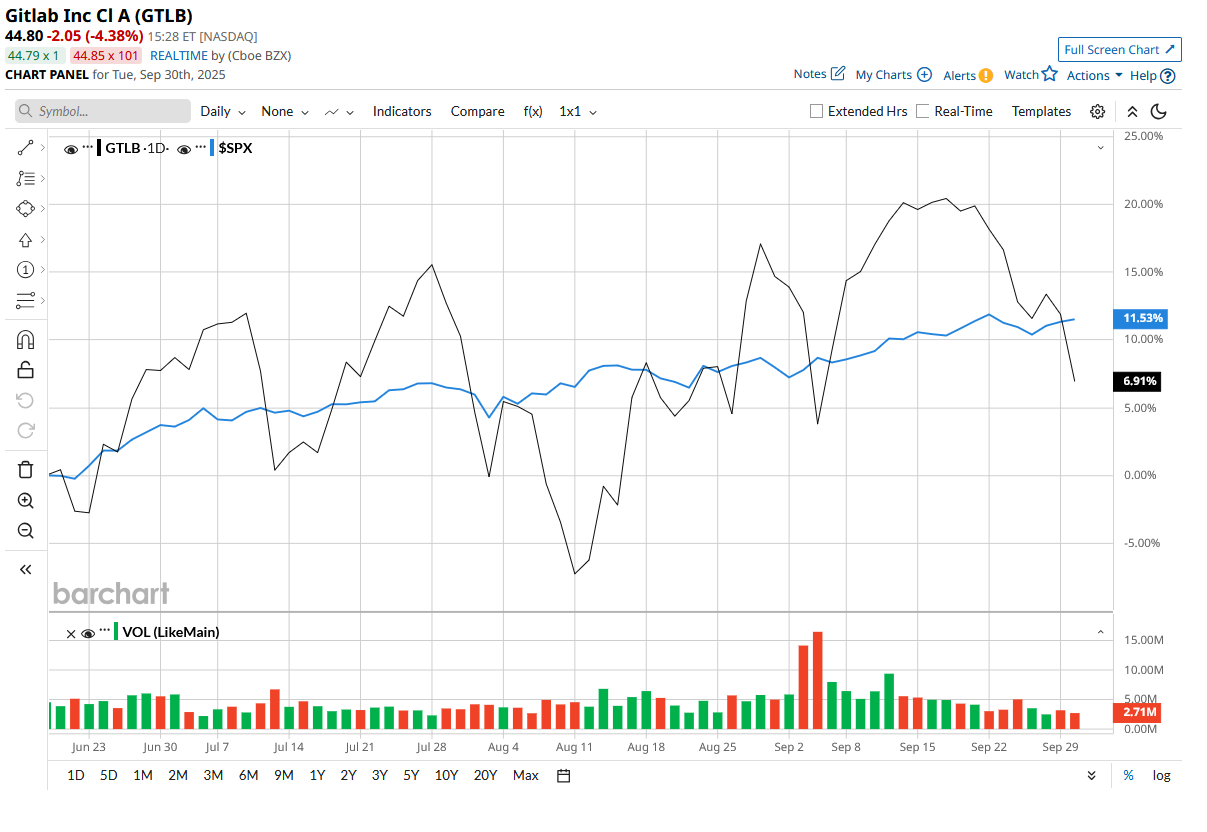The height and width of the screenshot is (832, 1207).
Task: Click the Alerts warning icon
Action: click(x=986, y=75)
